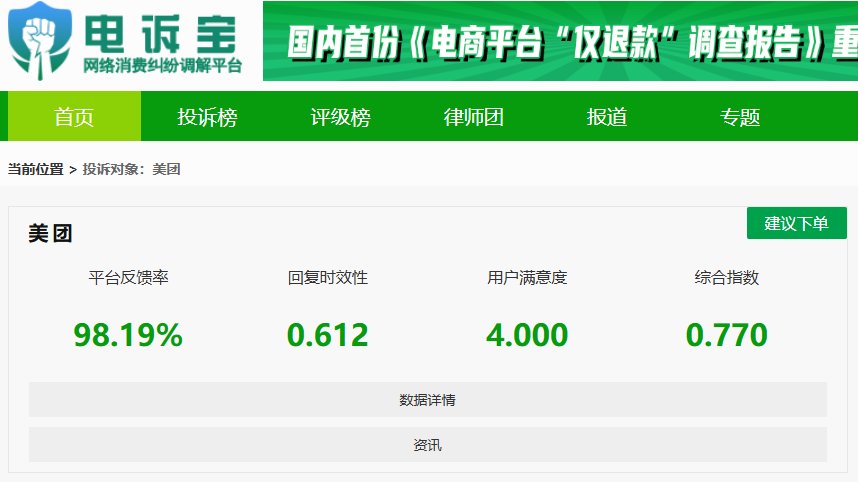
Task: Open the 评级榜 nav tab
Action: coord(340,117)
